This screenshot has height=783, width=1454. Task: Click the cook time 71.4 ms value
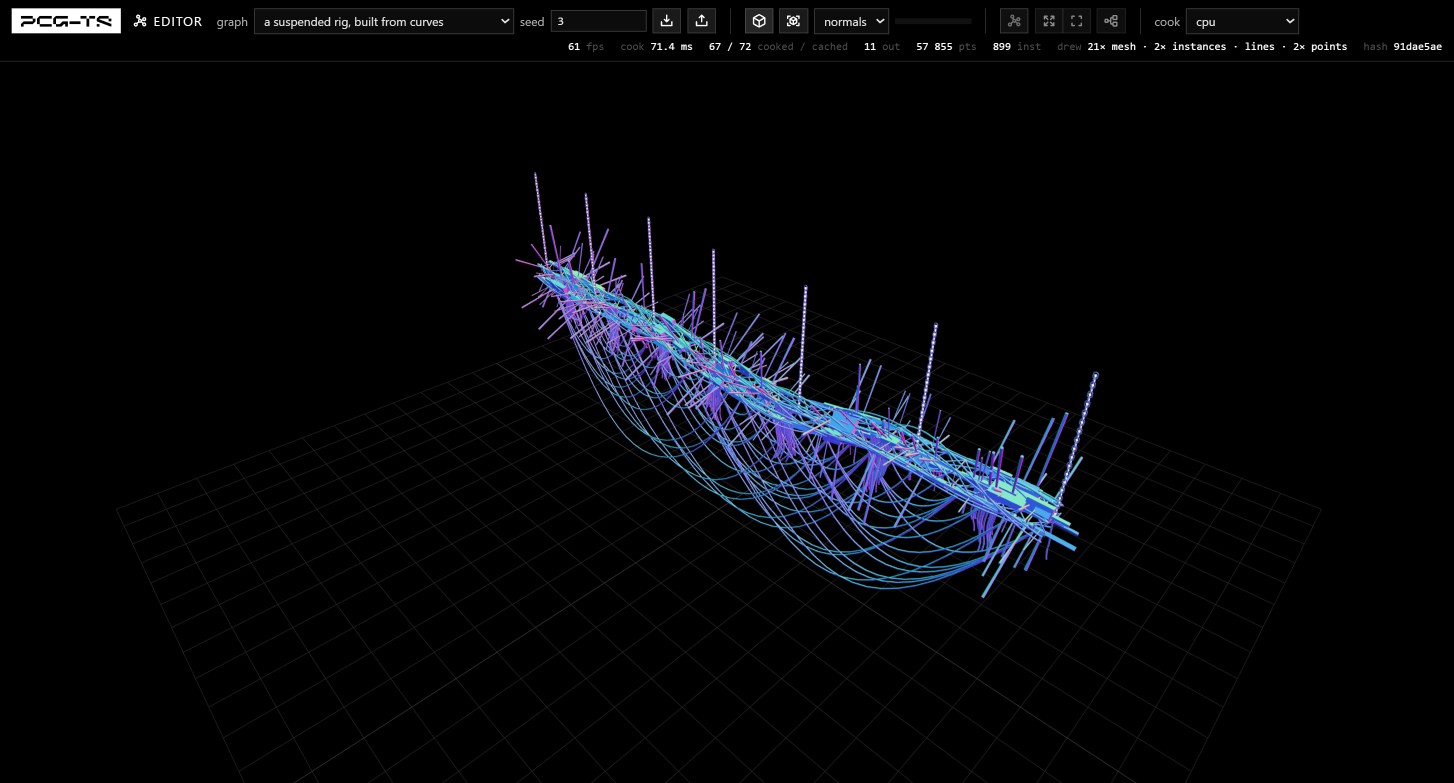tap(671, 47)
